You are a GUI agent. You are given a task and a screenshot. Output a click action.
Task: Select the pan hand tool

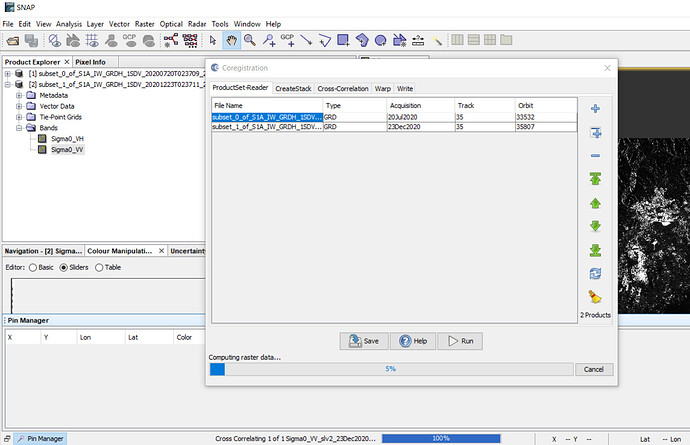231,40
